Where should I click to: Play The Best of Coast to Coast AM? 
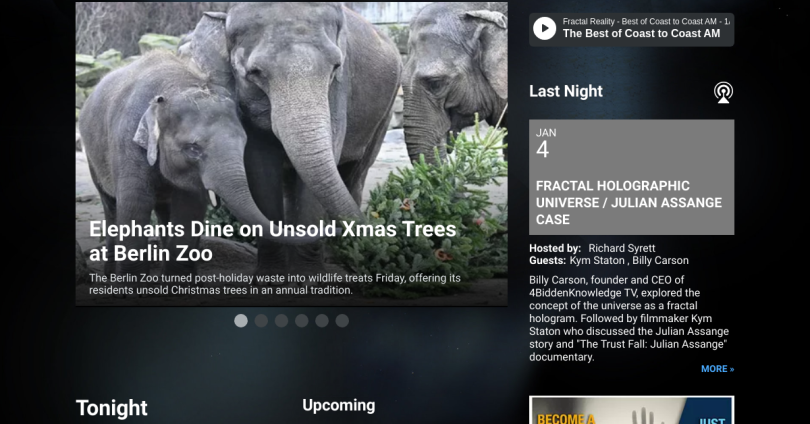(544, 28)
